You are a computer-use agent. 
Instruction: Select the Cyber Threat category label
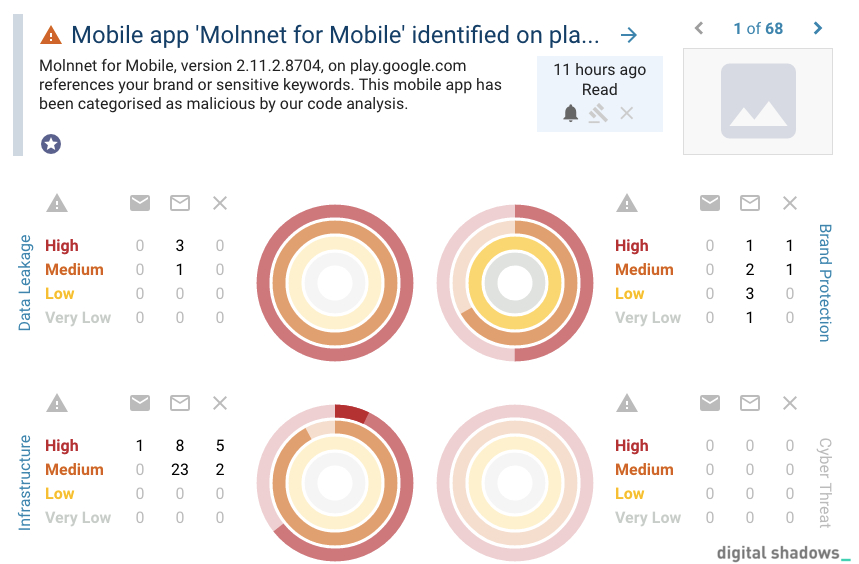coord(825,482)
